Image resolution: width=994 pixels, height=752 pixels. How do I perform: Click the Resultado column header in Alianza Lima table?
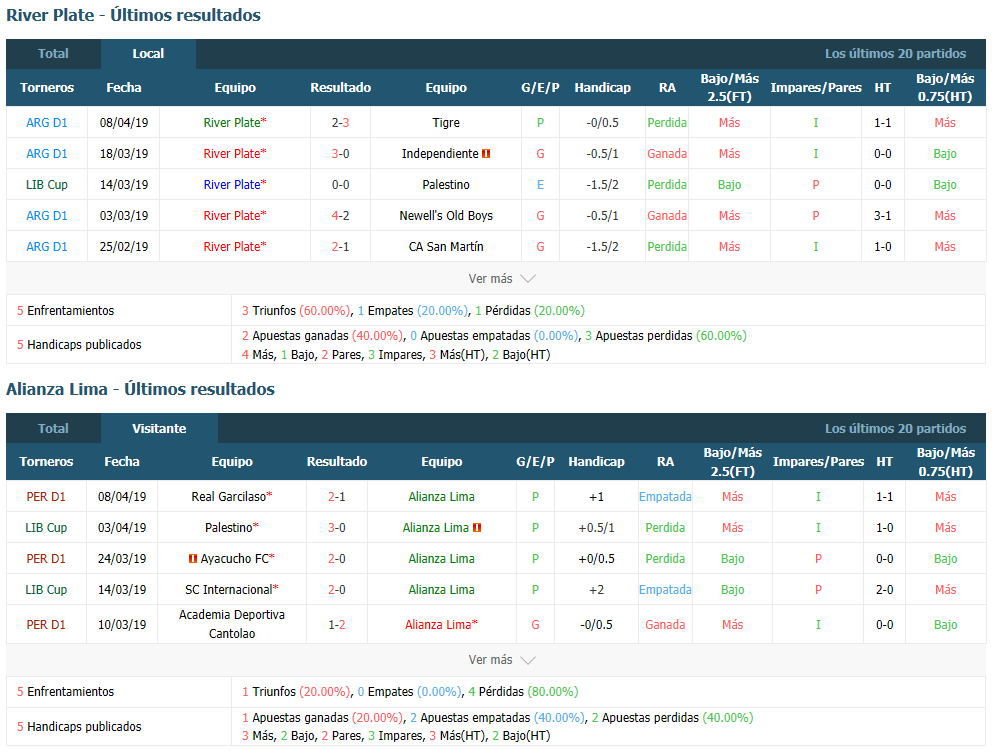click(x=337, y=462)
